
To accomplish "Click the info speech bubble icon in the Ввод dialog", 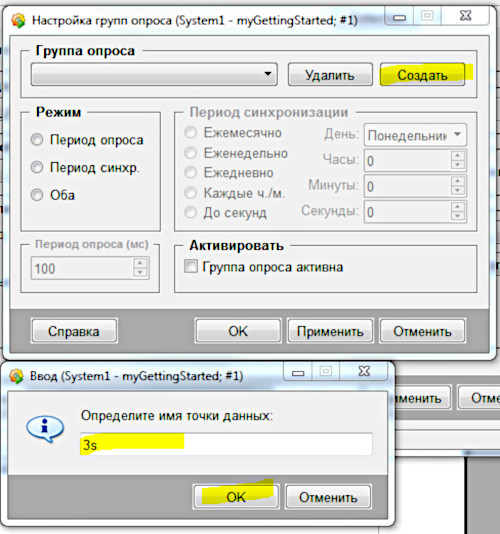I will pyautogui.click(x=45, y=428).
